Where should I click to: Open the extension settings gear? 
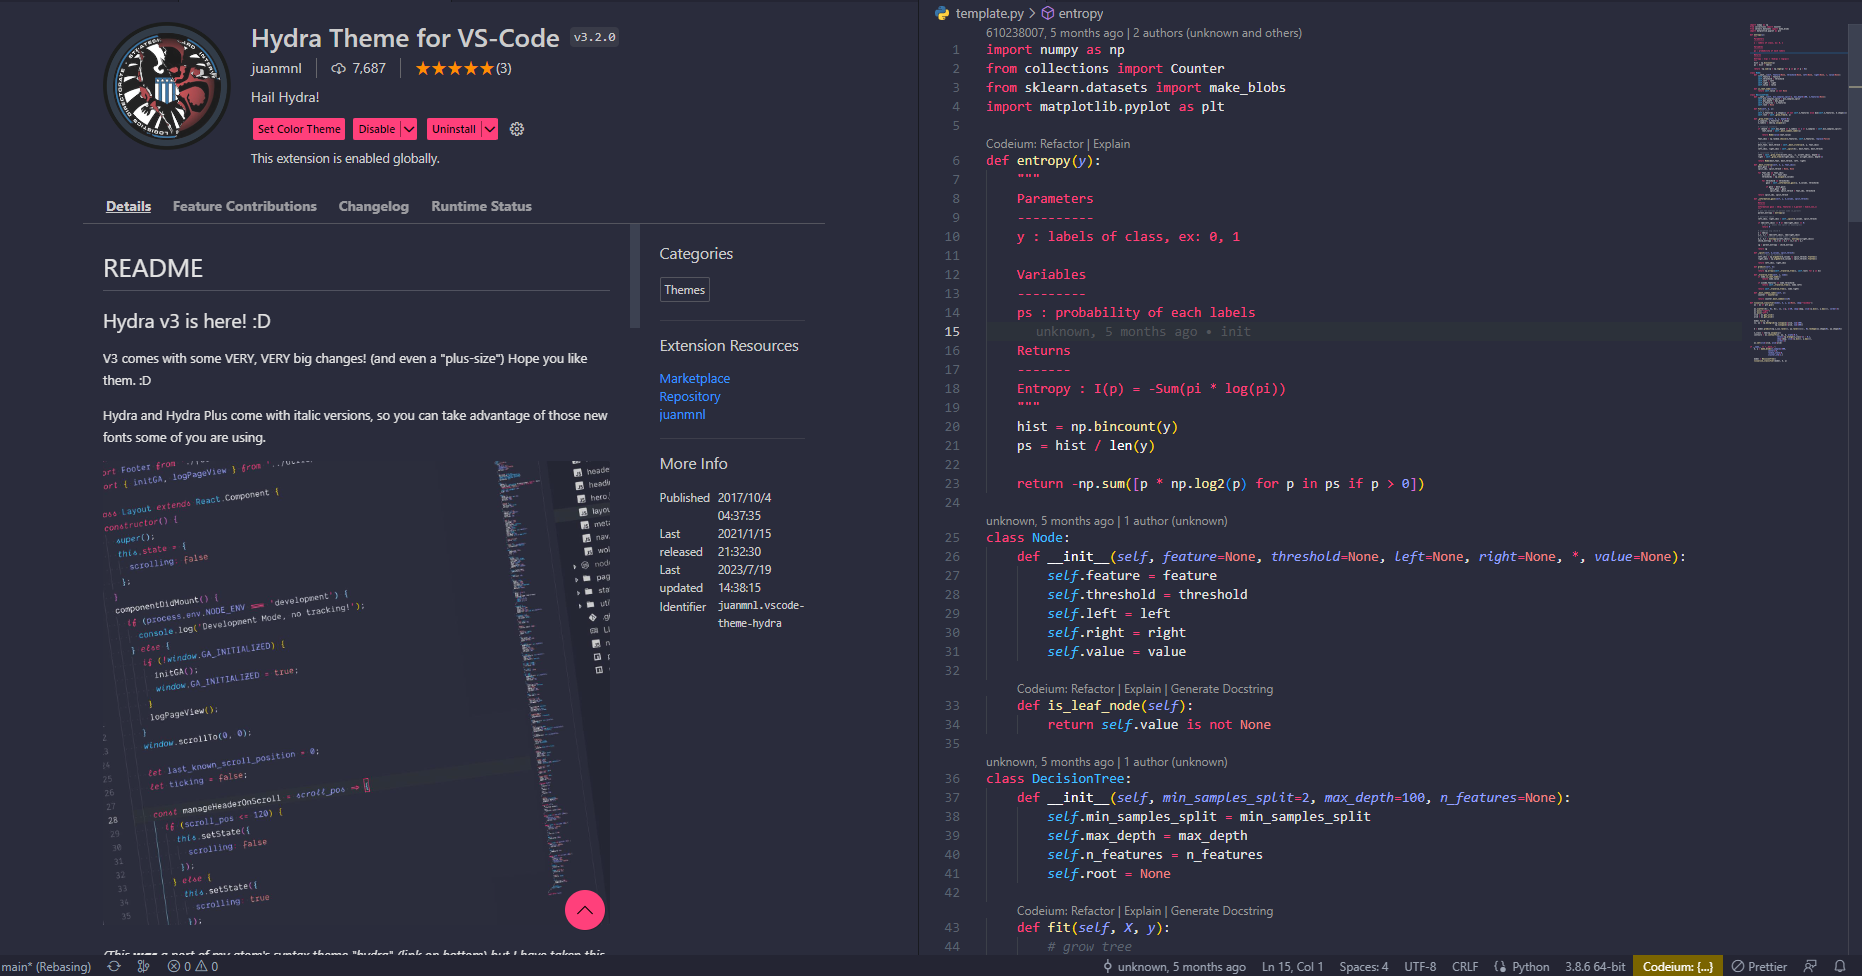pos(517,129)
